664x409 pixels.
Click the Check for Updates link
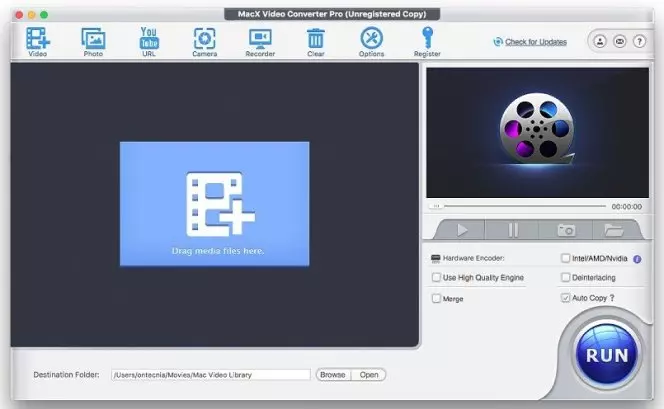(x=536, y=42)
